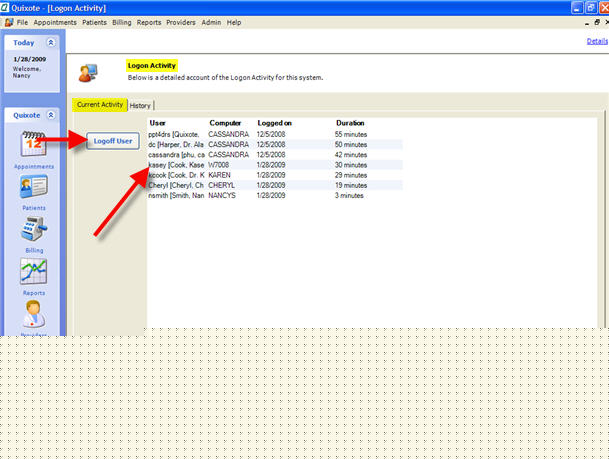Viewport: 609px width, 459px height.
Task: Click the 29 minutes duration cell
Action: pyautogui.click(x=351, y=175)
